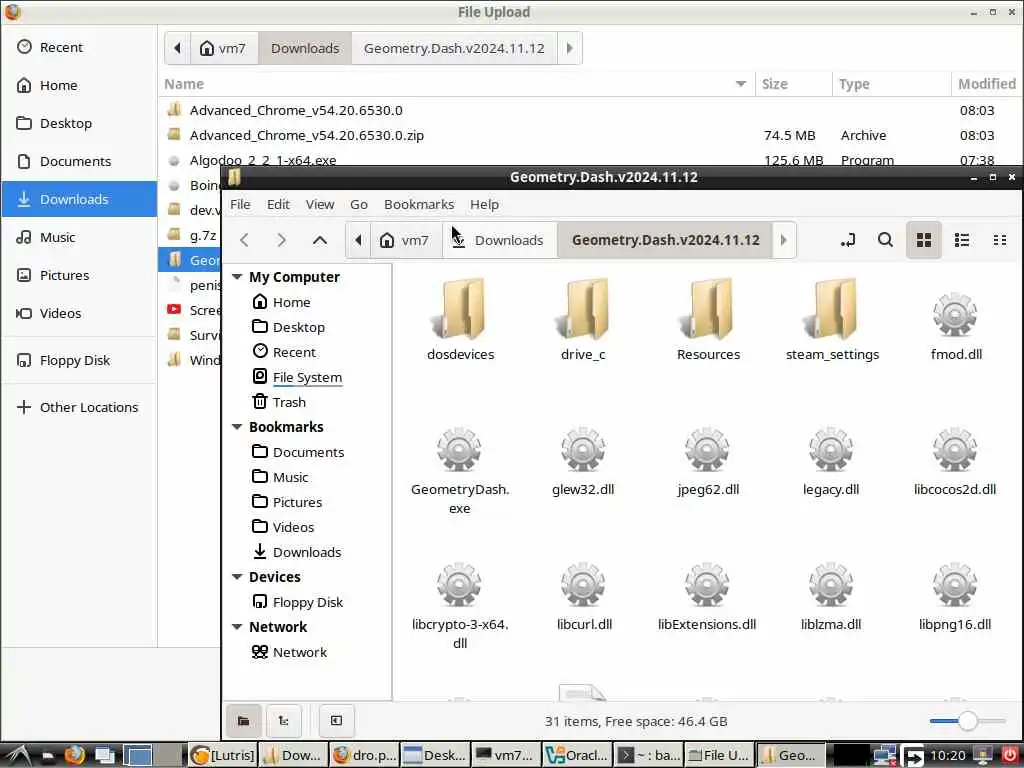Click Firefox launcher in taskbar
This screenshot has width=1024, height=768.
(74, 755)
